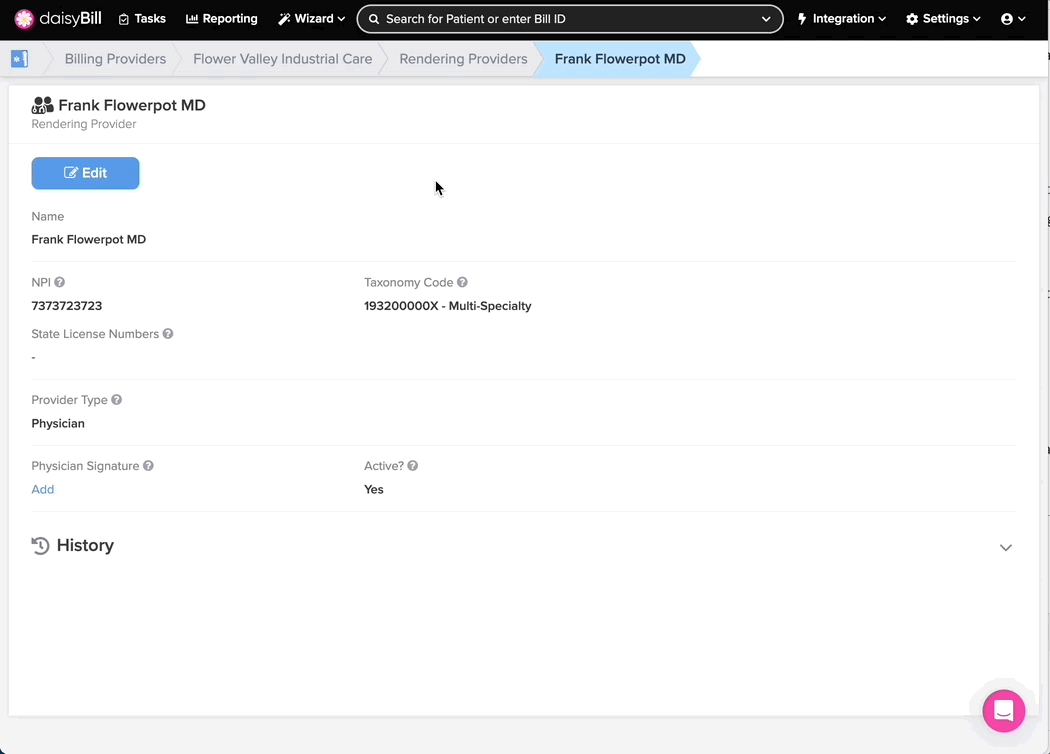This screenshot has height=754, width=1050.
Task: Click the Provider Type help icon
Action: click(117, 400)
